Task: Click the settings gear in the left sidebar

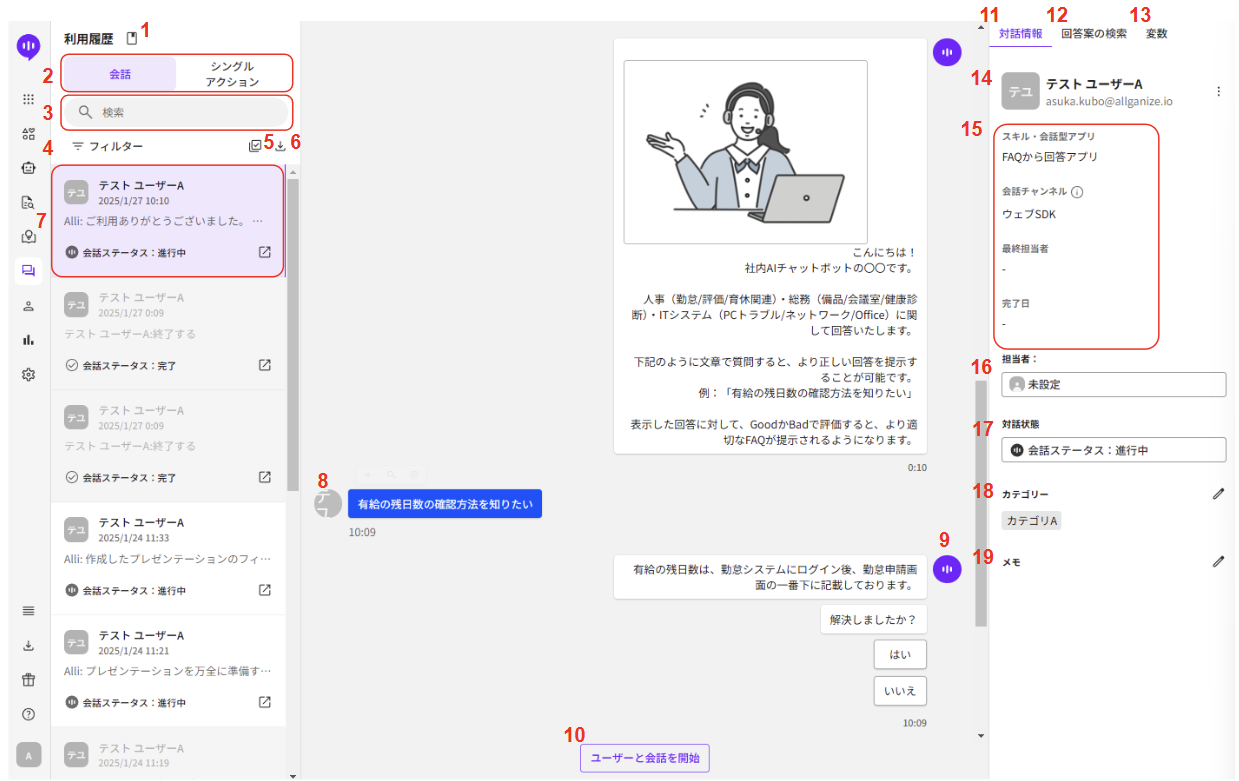Action: tap(28, 375)
